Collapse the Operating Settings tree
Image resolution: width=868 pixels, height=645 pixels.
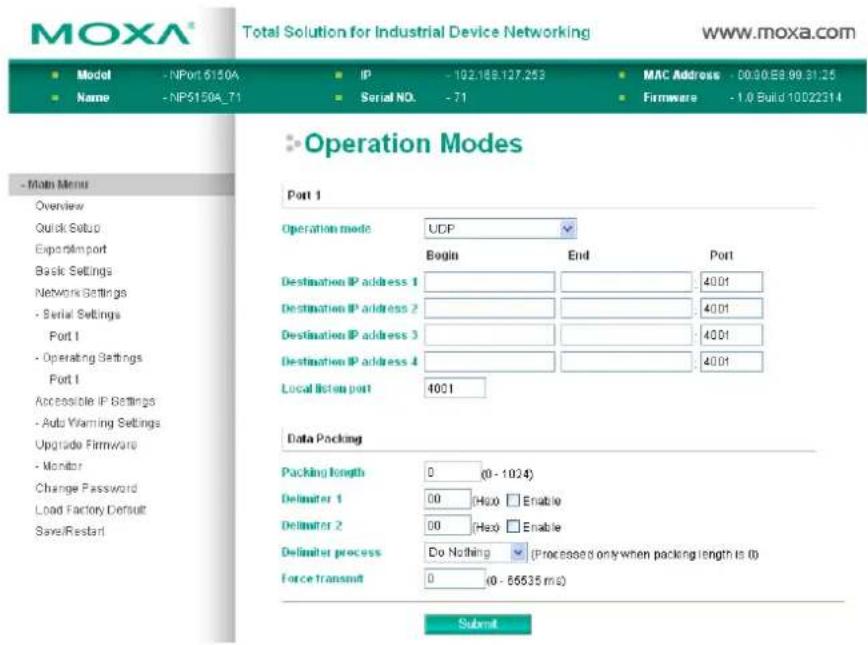click(89, 358)
